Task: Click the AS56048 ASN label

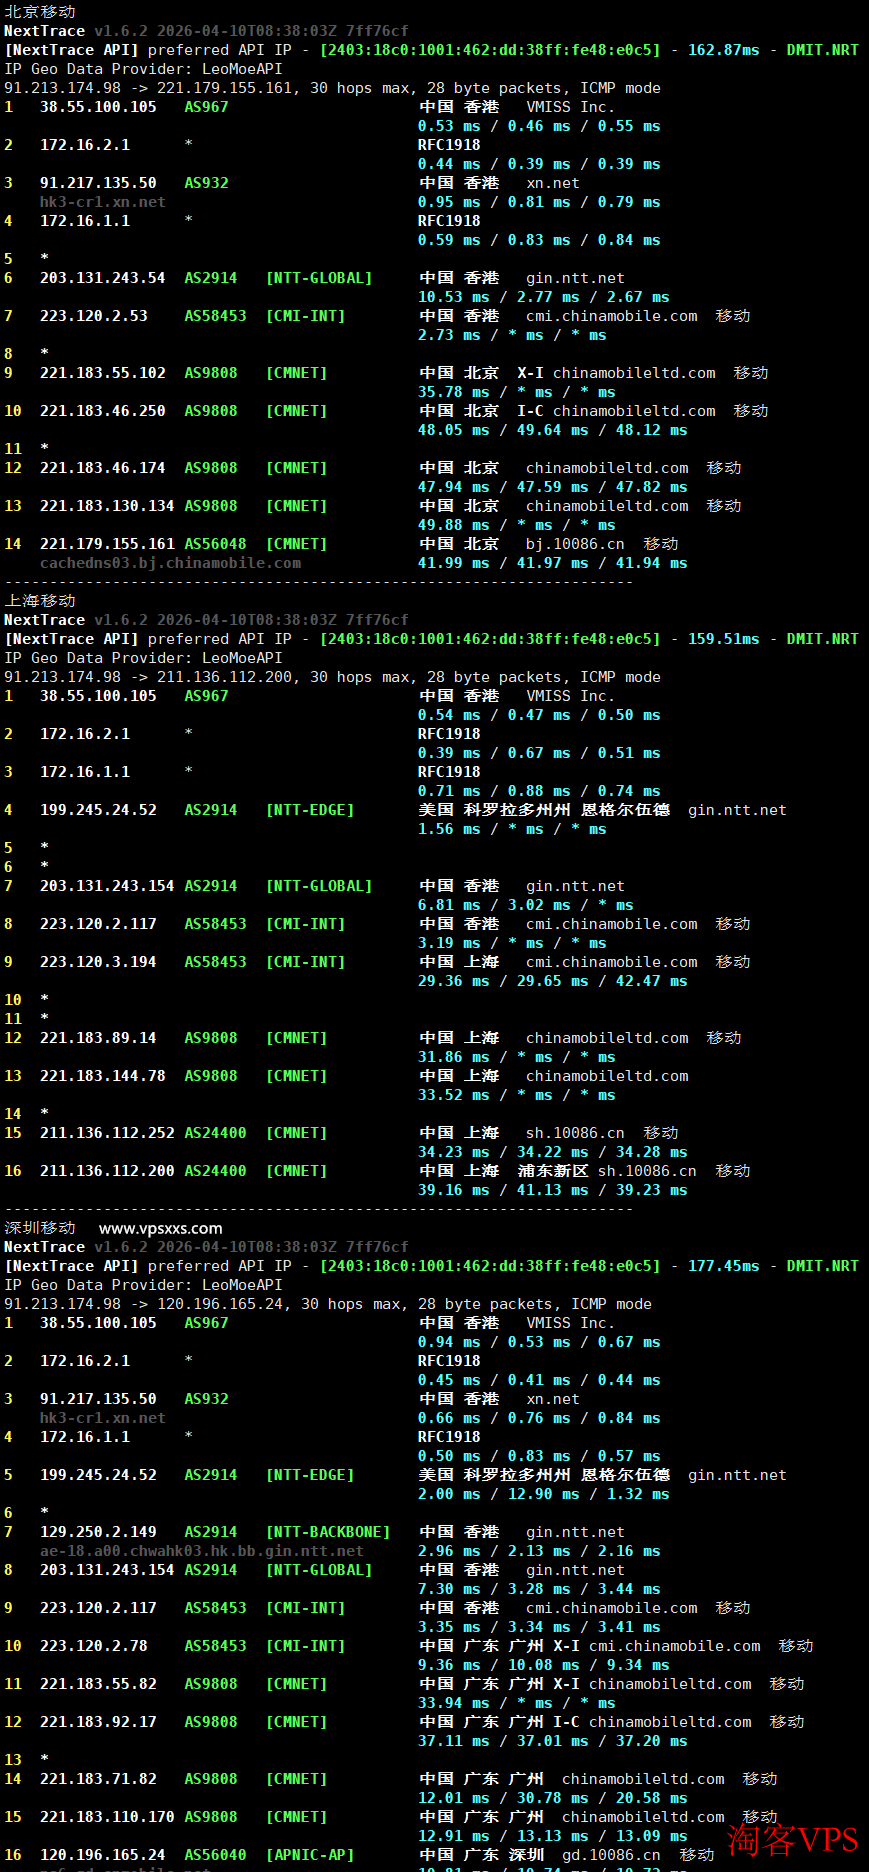Action: click(215, 544)
